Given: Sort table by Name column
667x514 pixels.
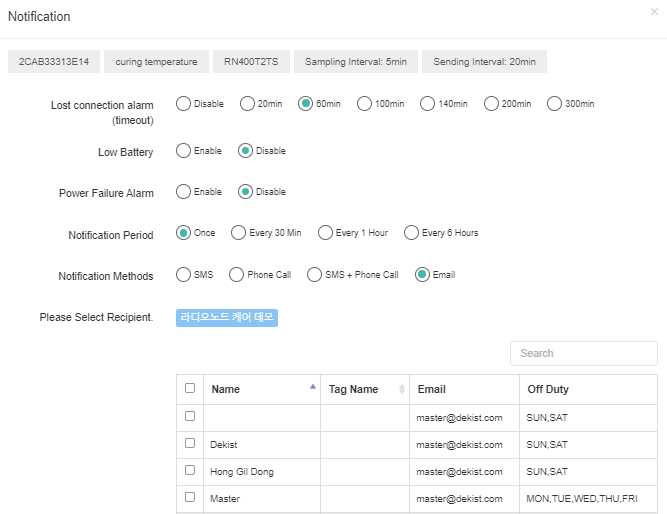Looking at the screenshot, I should 262,389.
